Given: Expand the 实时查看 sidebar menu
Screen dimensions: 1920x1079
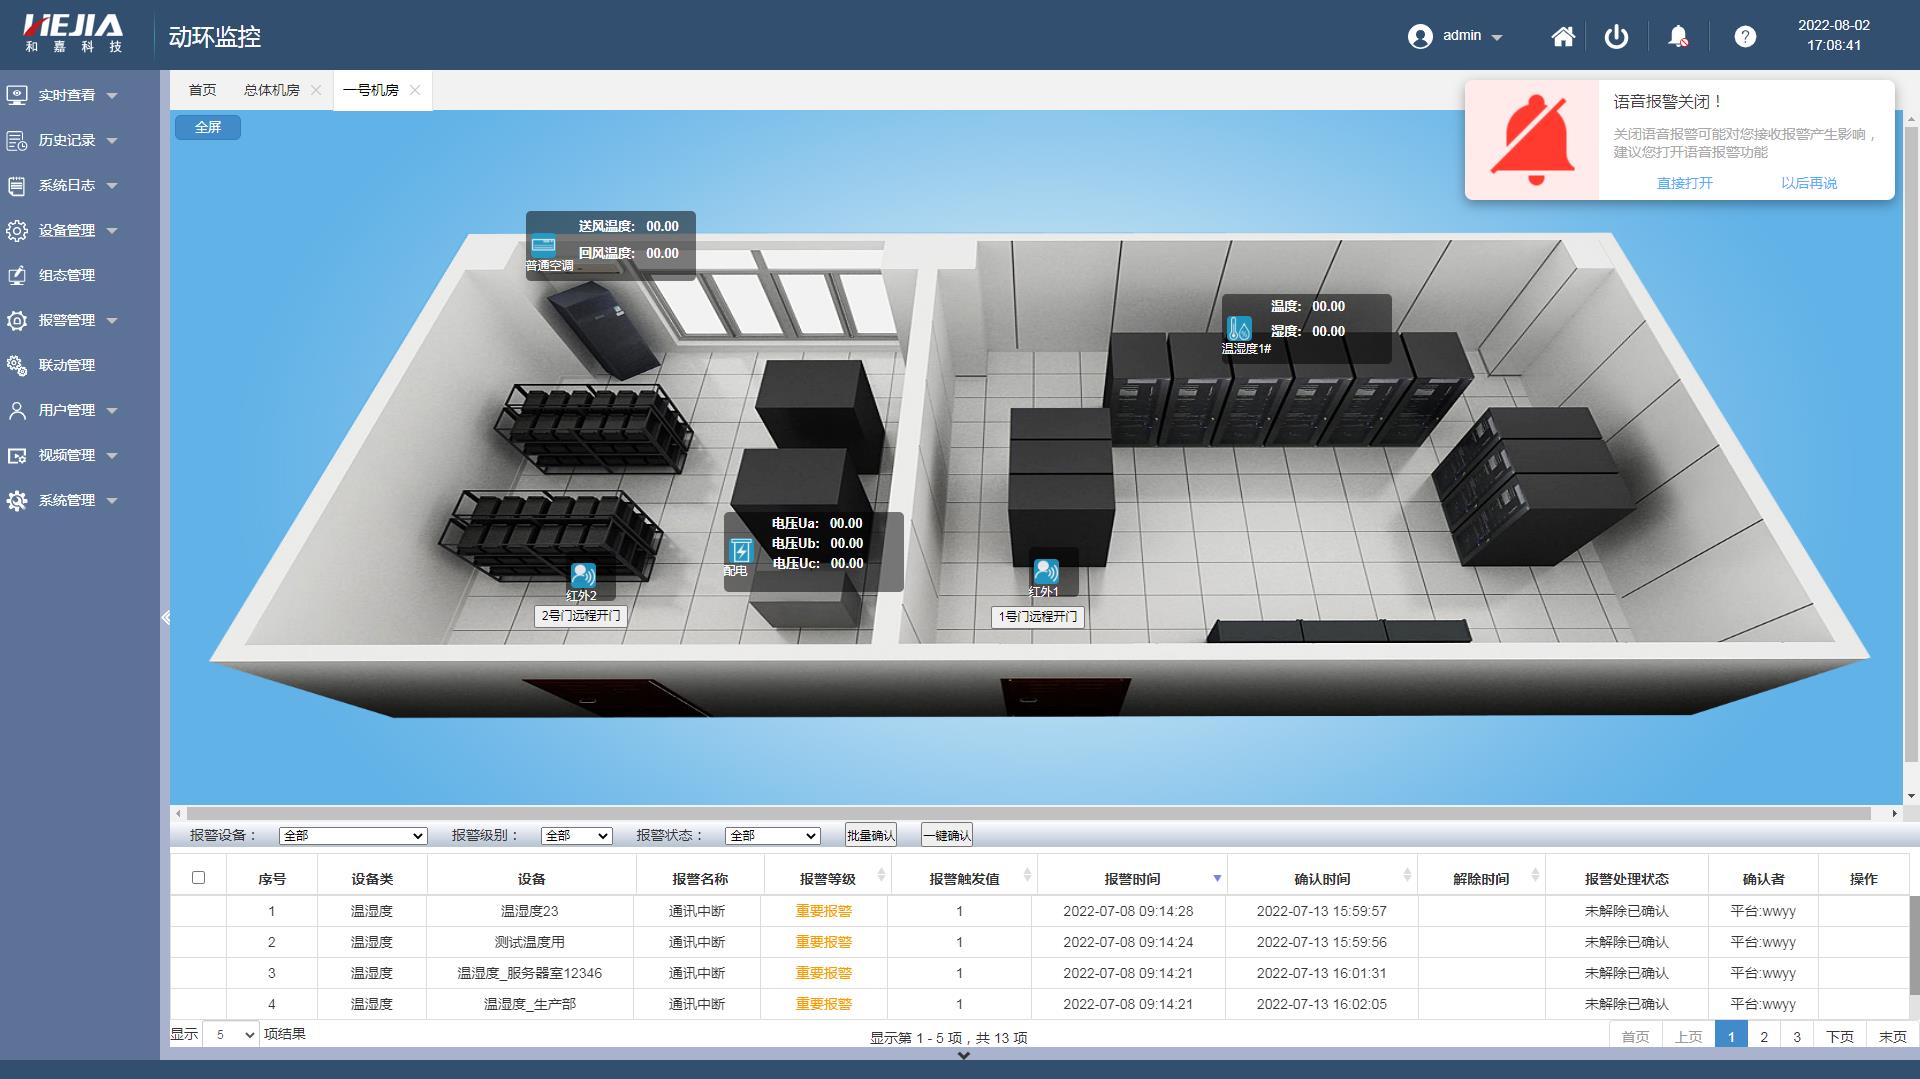Looking at the screenshot, I should point(67,95).
